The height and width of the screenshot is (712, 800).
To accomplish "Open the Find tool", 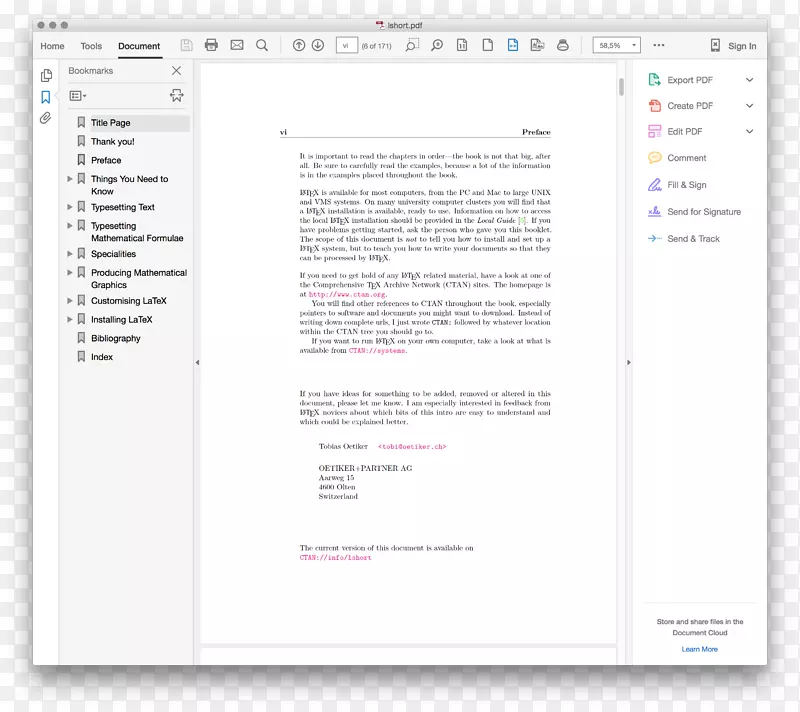I will (x=260, y=45).
